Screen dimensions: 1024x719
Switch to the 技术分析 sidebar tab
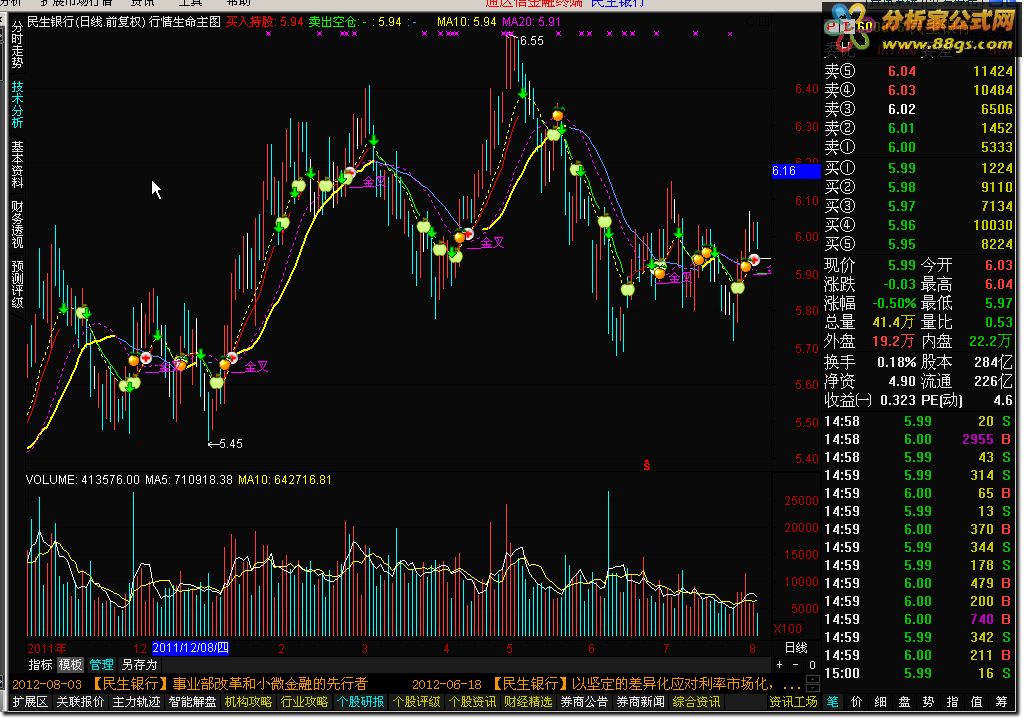[x=17, y=104]
